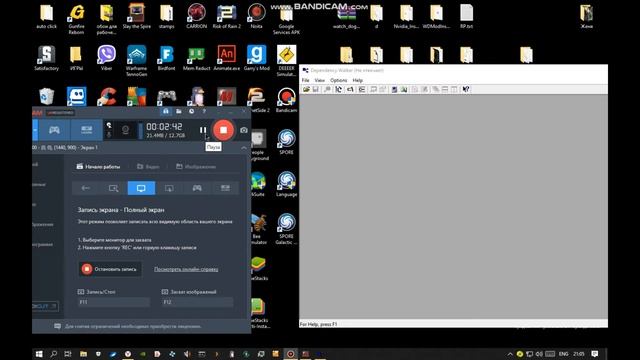Open Bandicam home icon in title bar
640x360 pixels.
point(166,111)
